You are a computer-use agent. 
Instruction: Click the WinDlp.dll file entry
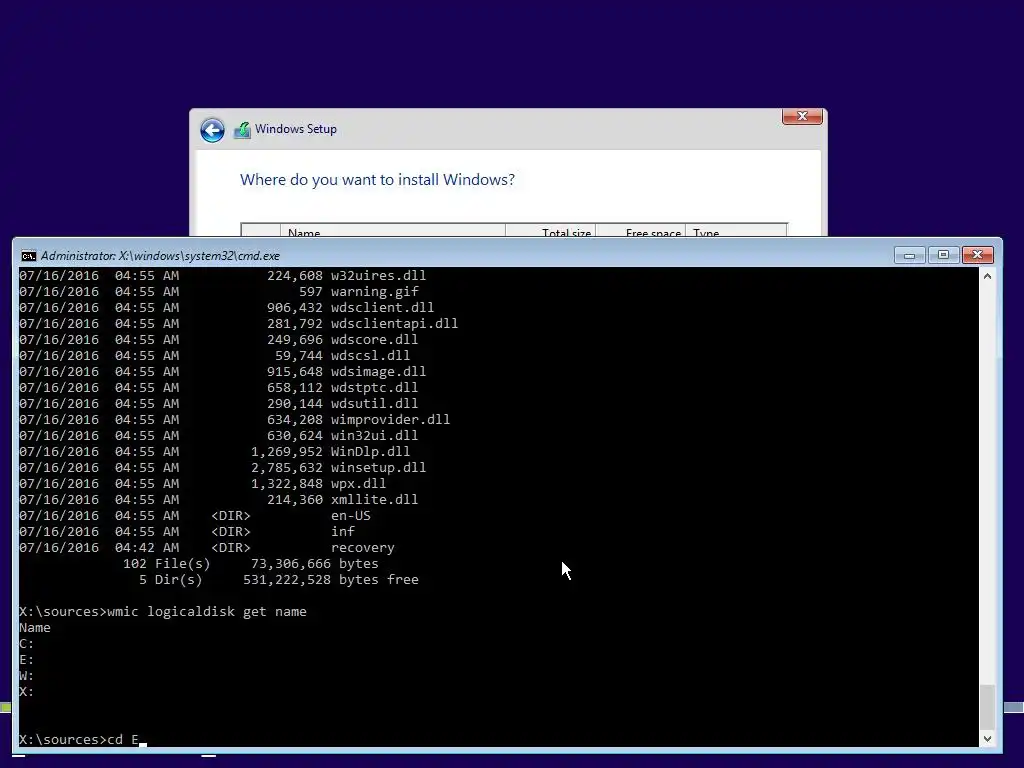click(x=214, y=452)
